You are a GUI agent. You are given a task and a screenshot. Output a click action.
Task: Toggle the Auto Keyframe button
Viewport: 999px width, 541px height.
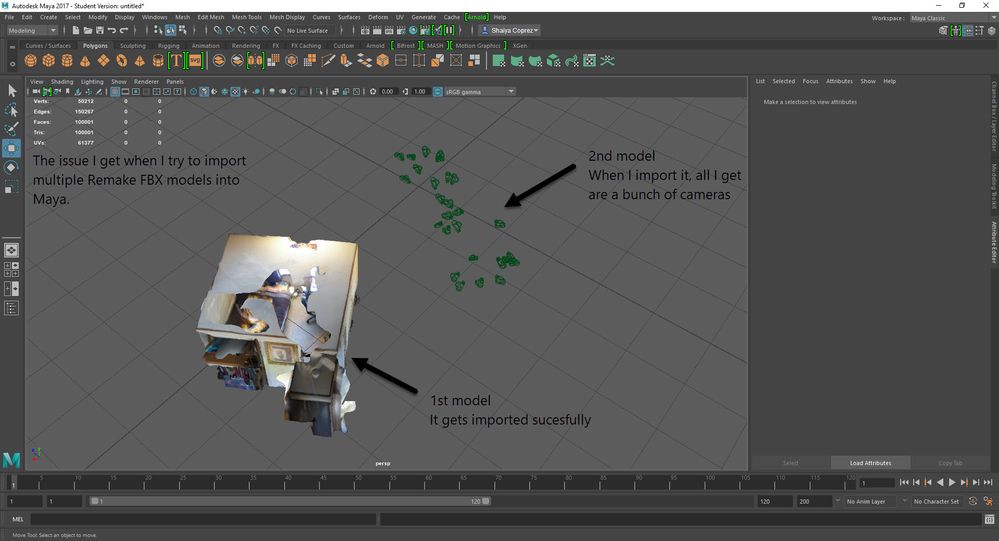pyautogui.click(x=973, y=501)
